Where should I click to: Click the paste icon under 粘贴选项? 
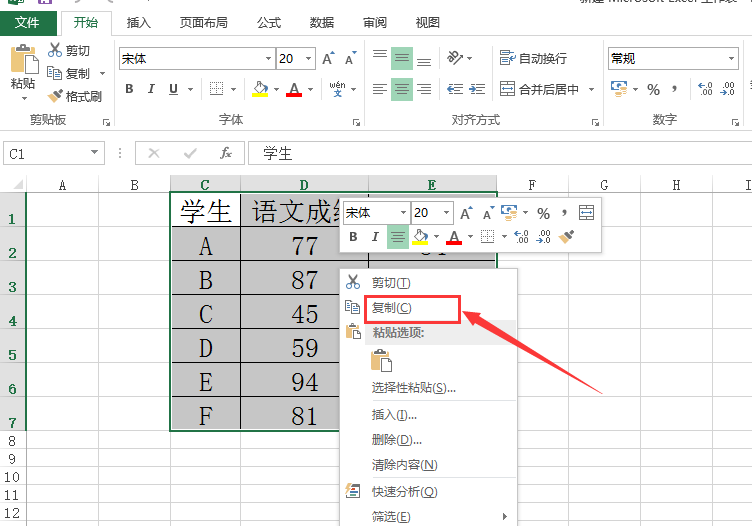click(382, 361)
